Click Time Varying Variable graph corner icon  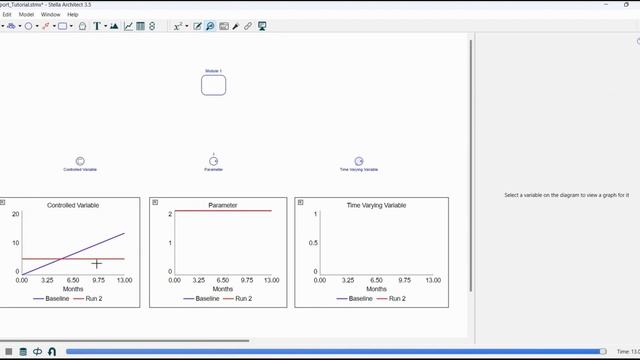click(300, 202)
